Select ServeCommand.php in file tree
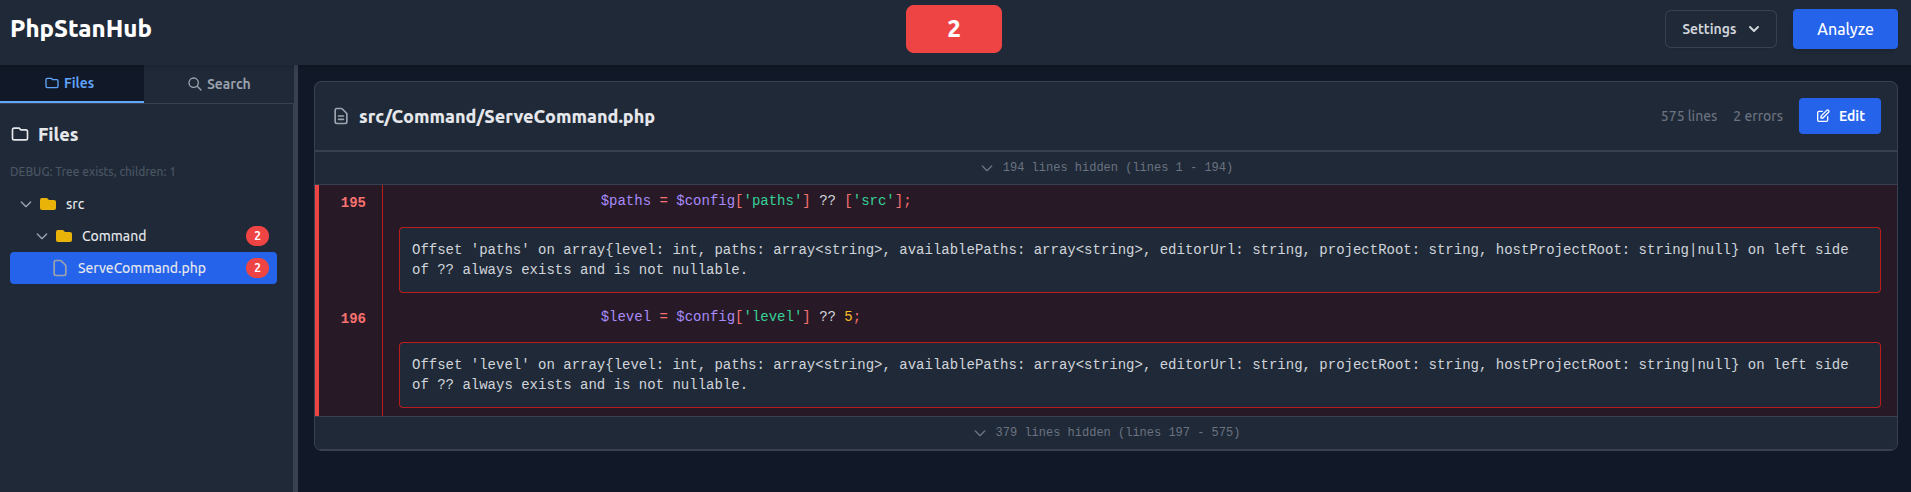The height and width of the screenshot is (492, 1911). point(141,268)
